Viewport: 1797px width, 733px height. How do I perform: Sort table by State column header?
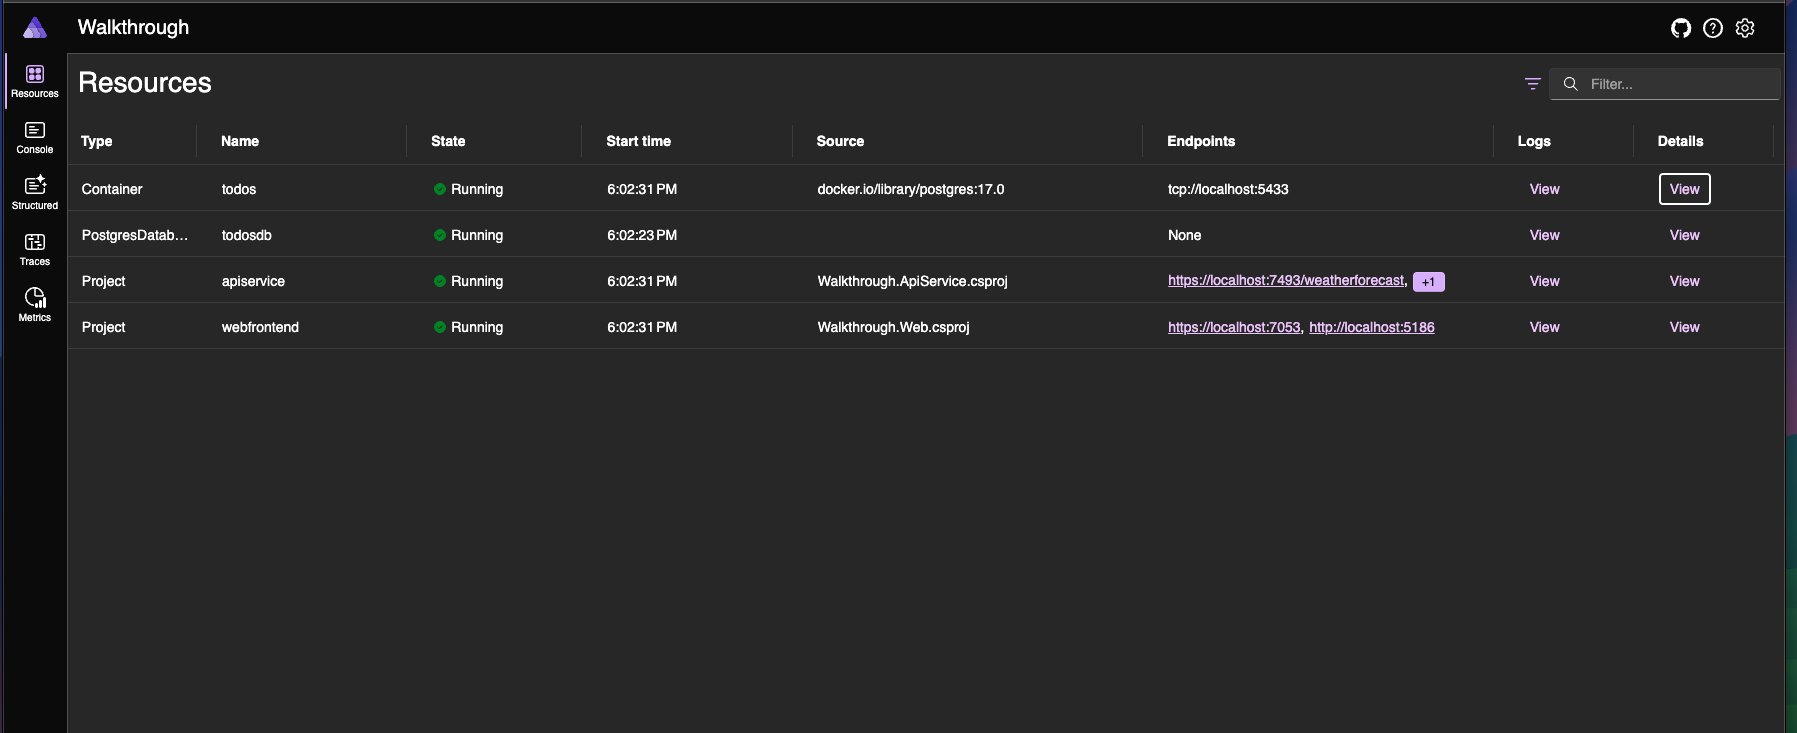click(x=448, y=141)
